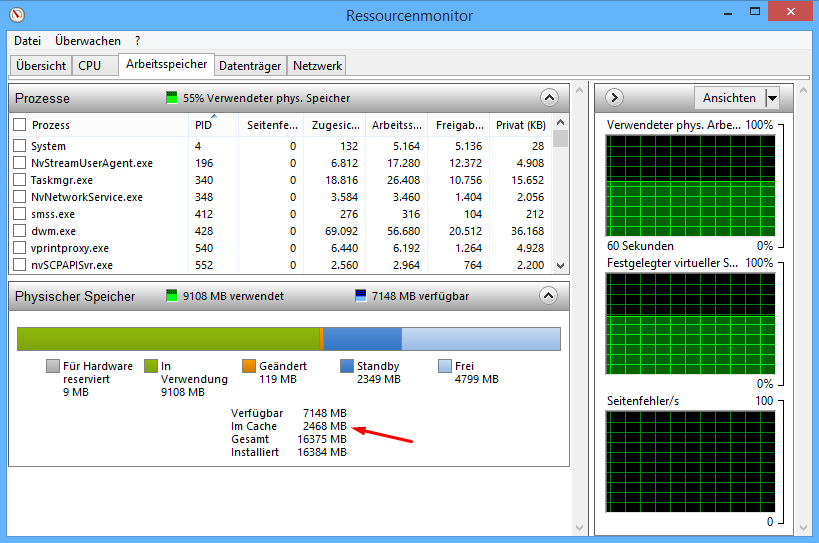819x543 pixels.
Task: Switch to the CPU tab
Action: click(95, 66)
